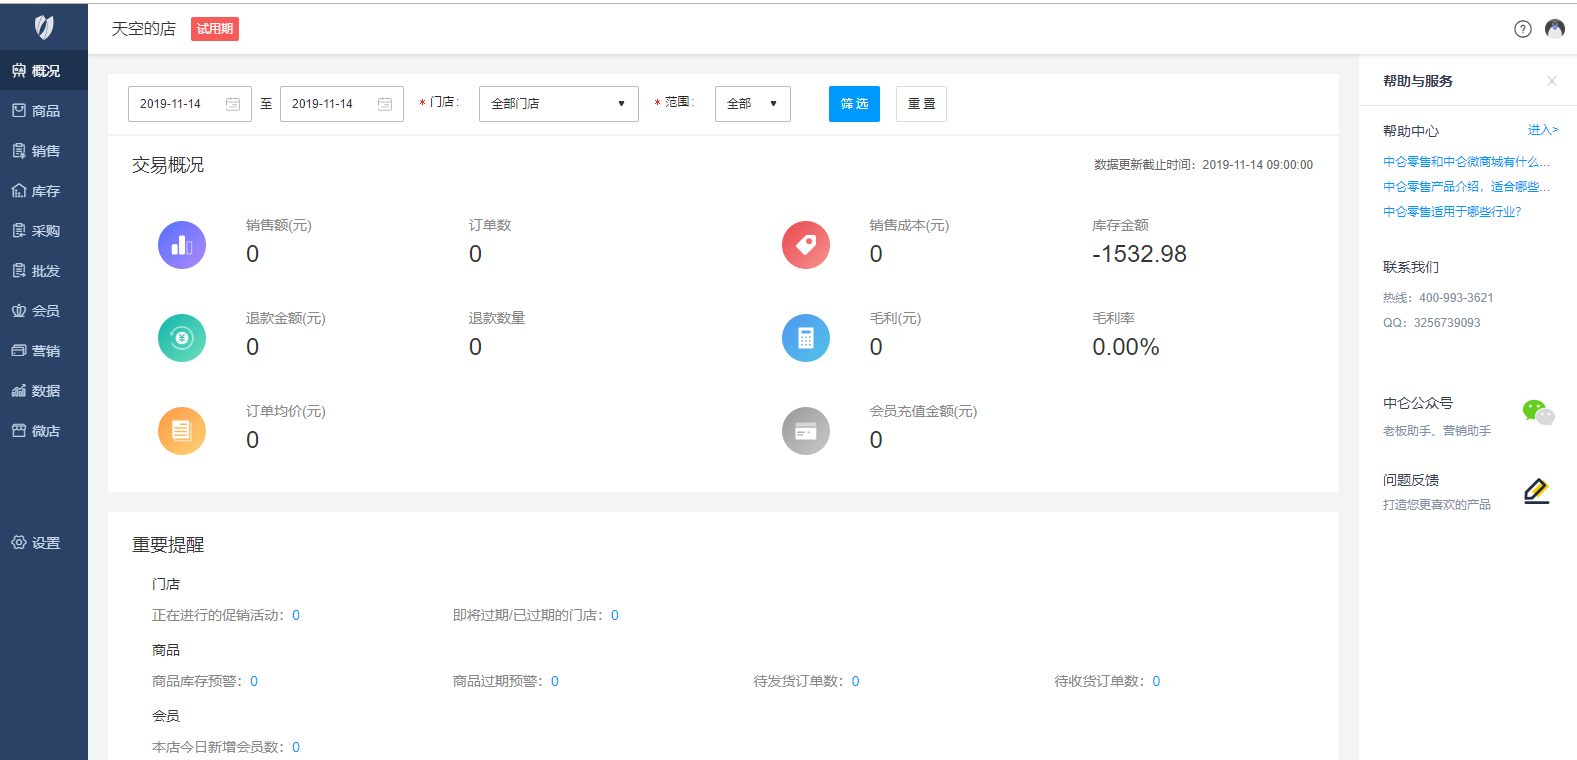Screen dimensions: 1577x760
Task: Click the feedback pencil icon
Action: point(1536,491)
